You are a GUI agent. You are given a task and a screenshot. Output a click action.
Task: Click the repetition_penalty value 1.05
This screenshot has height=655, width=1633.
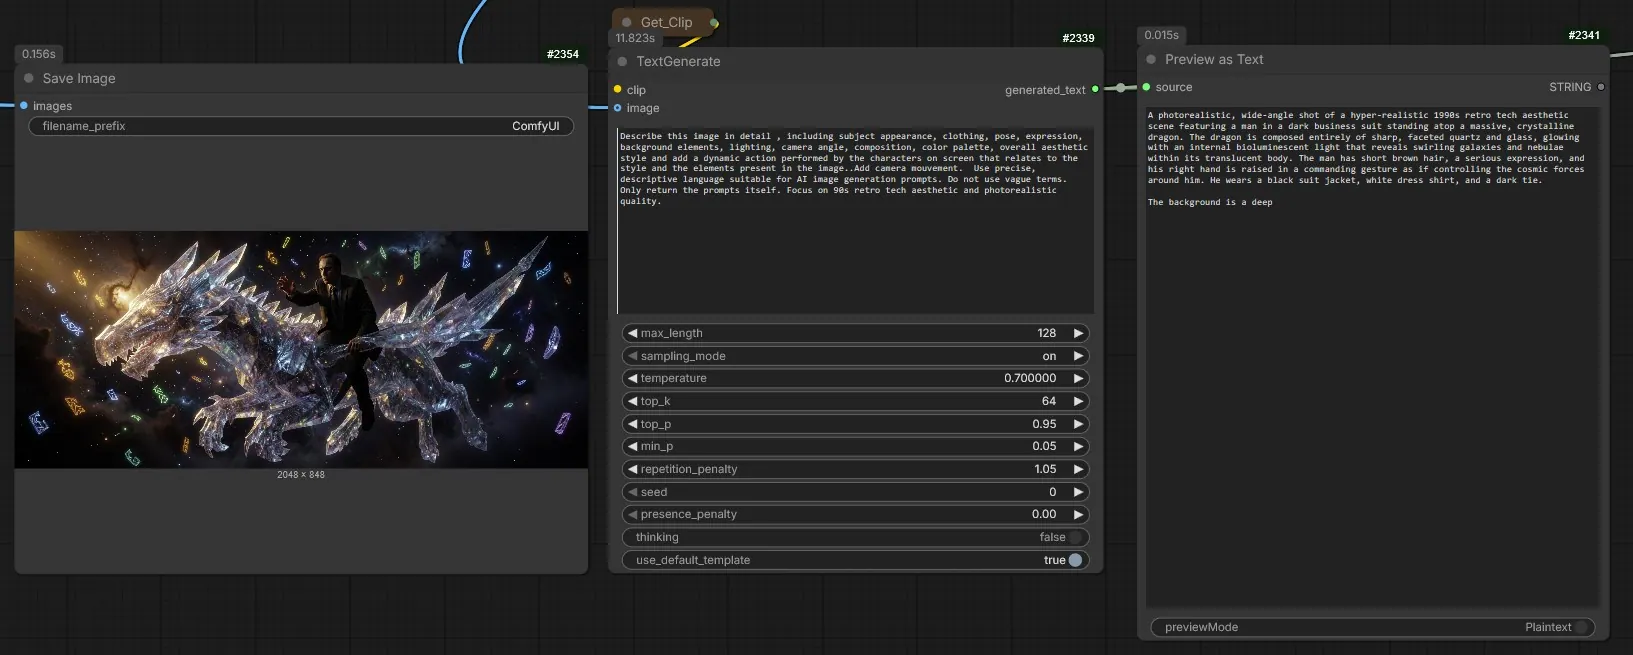point(1045,469)
